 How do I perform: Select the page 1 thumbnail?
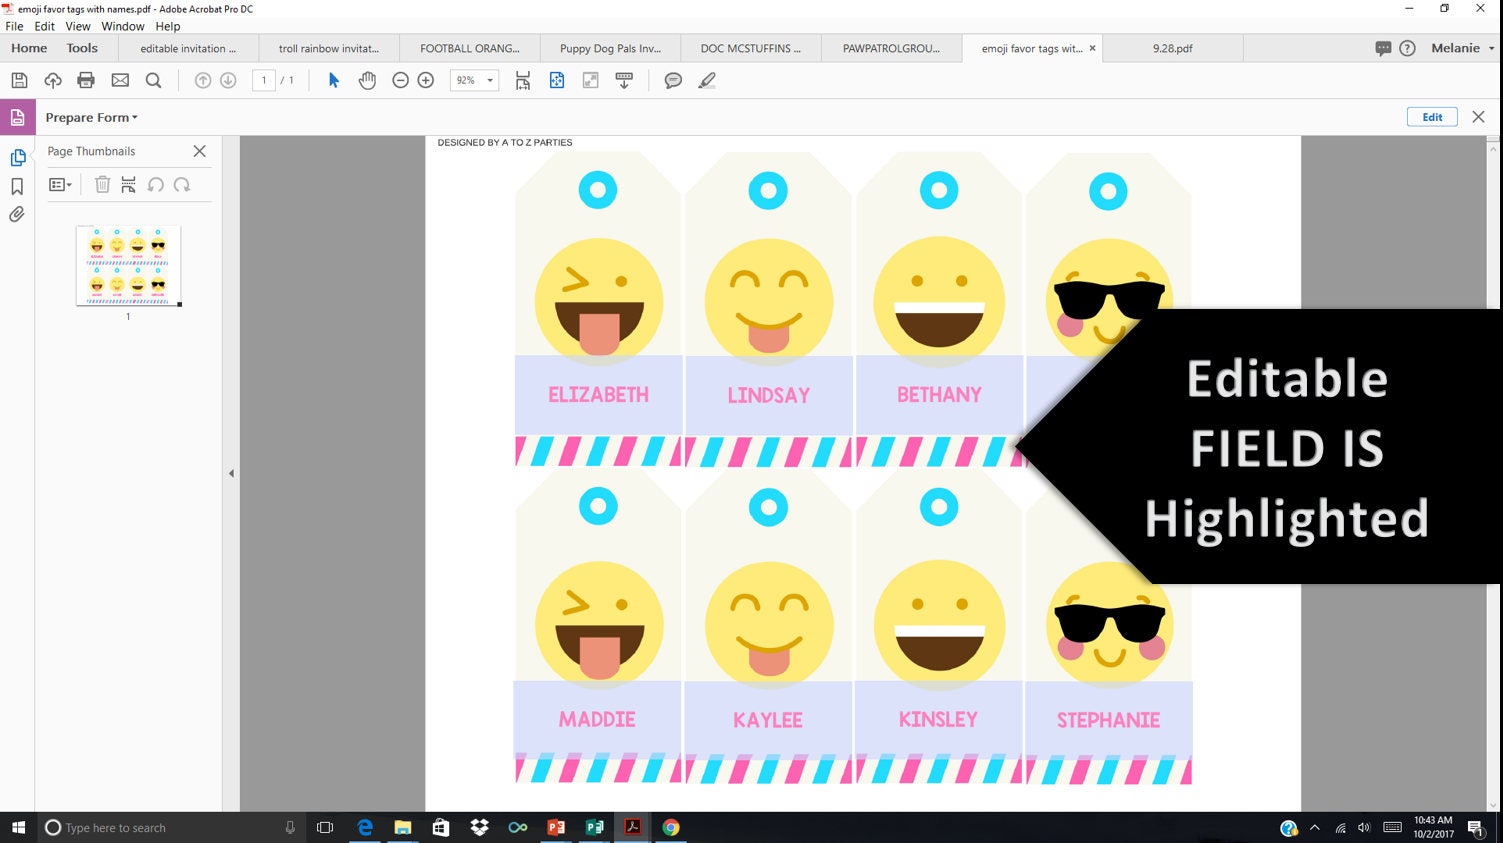coord(127,264)
